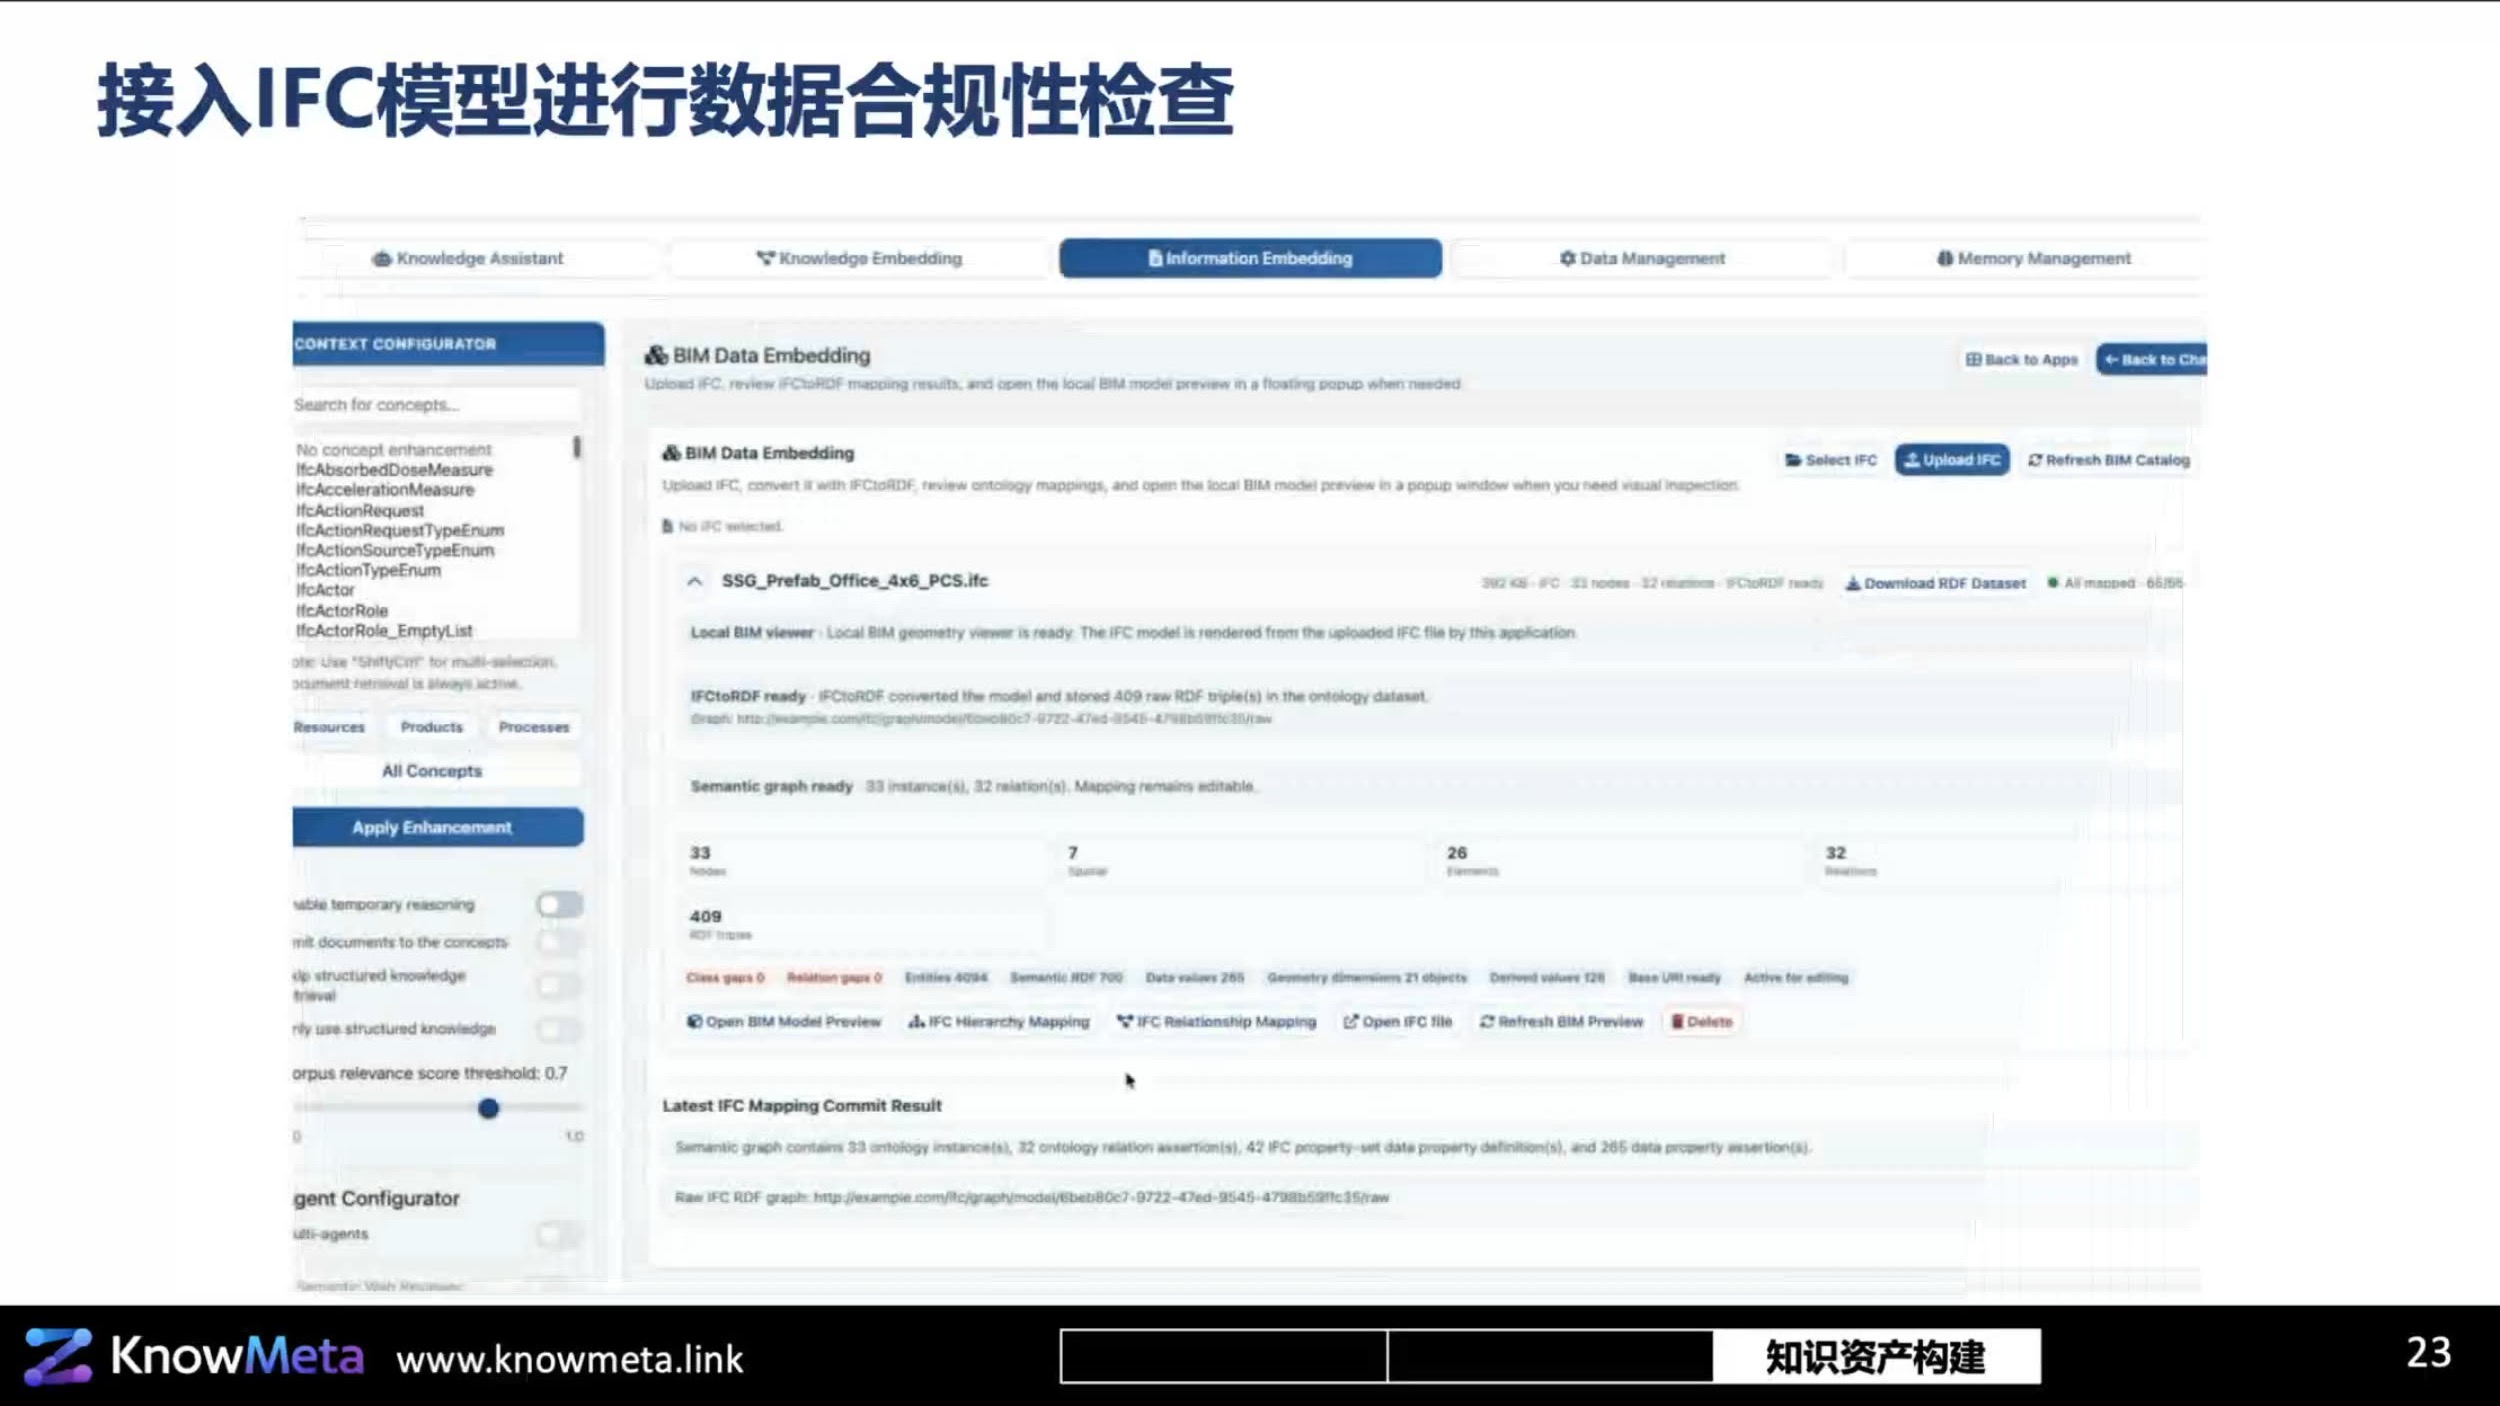This screenshot has width=2500, height=1406.
Task: Open the Information Embedding tab
Action: coord(1250,258)
